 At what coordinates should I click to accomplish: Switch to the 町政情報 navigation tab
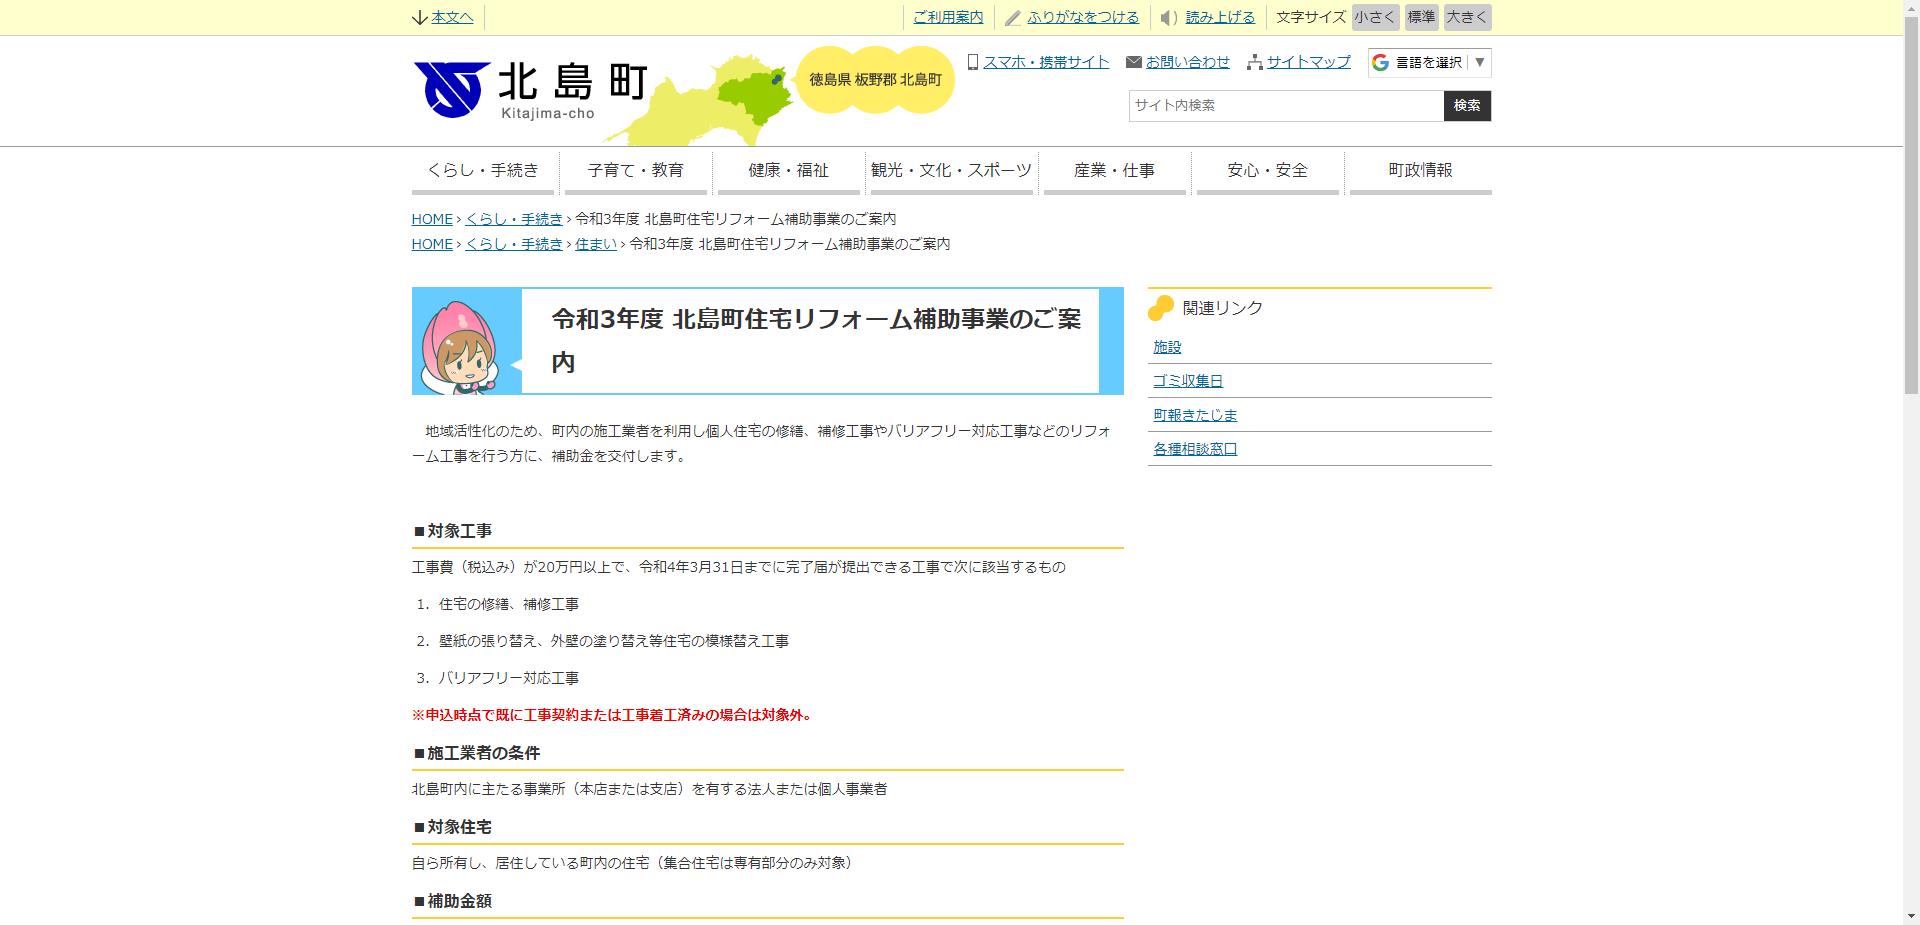[x=1419, y=171]
